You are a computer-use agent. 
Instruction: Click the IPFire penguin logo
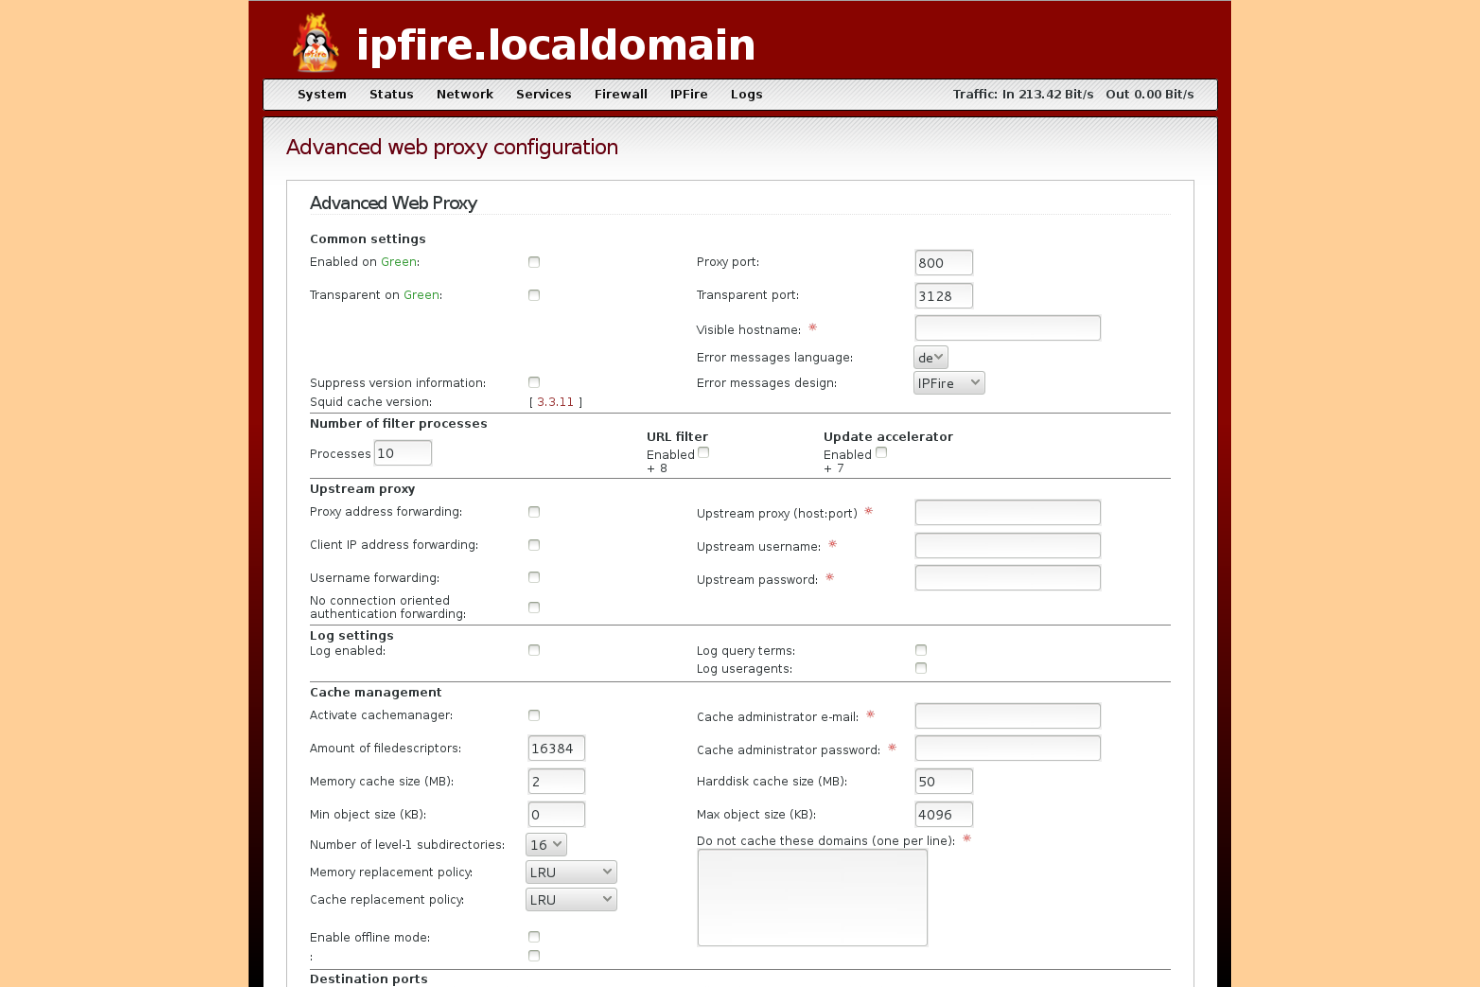(316, 44)
